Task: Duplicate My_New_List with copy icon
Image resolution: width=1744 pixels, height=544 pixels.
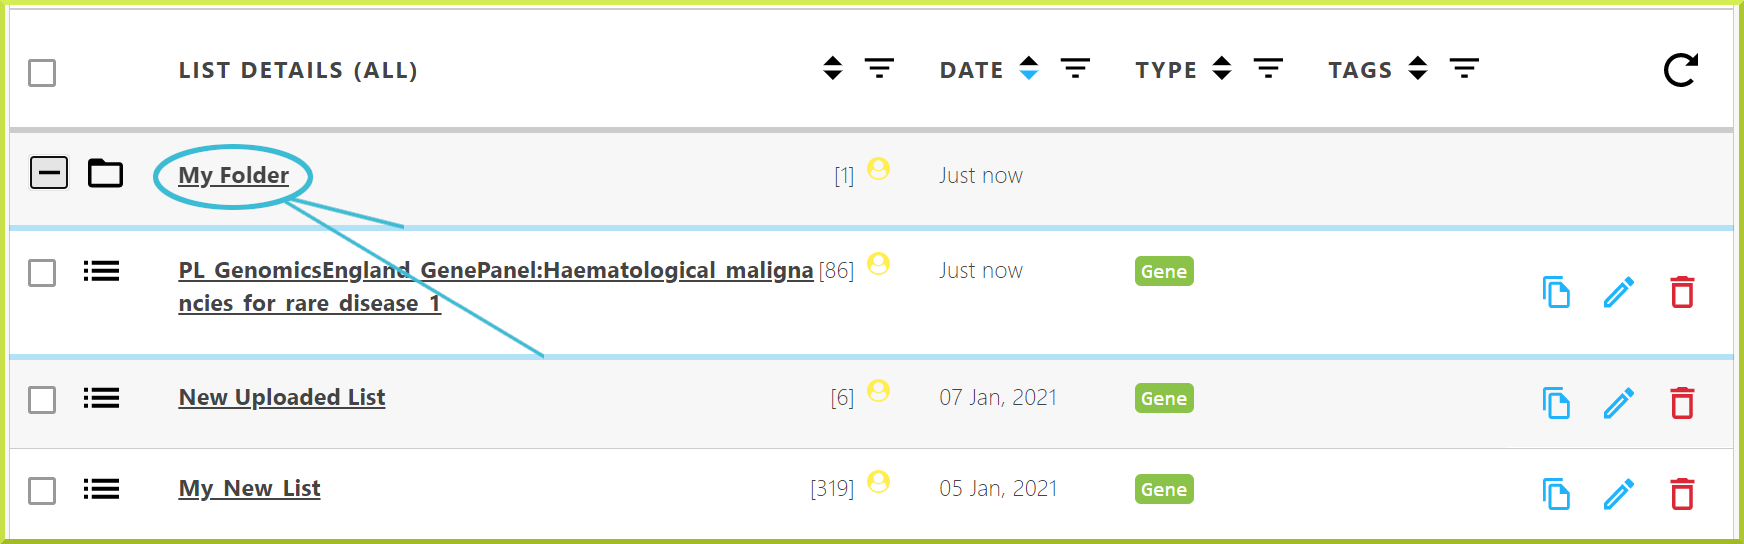Action: coord(1556,494)
